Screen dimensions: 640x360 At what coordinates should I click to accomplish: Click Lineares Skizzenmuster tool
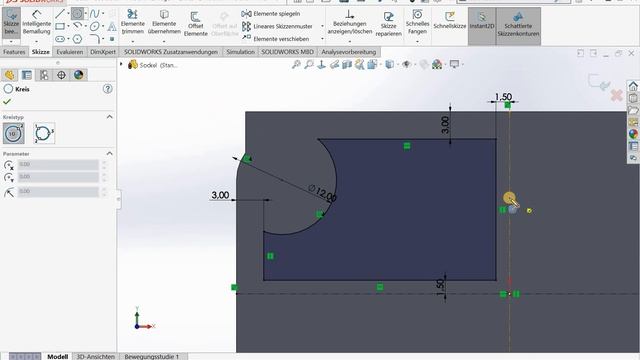(x=277, y=26)
